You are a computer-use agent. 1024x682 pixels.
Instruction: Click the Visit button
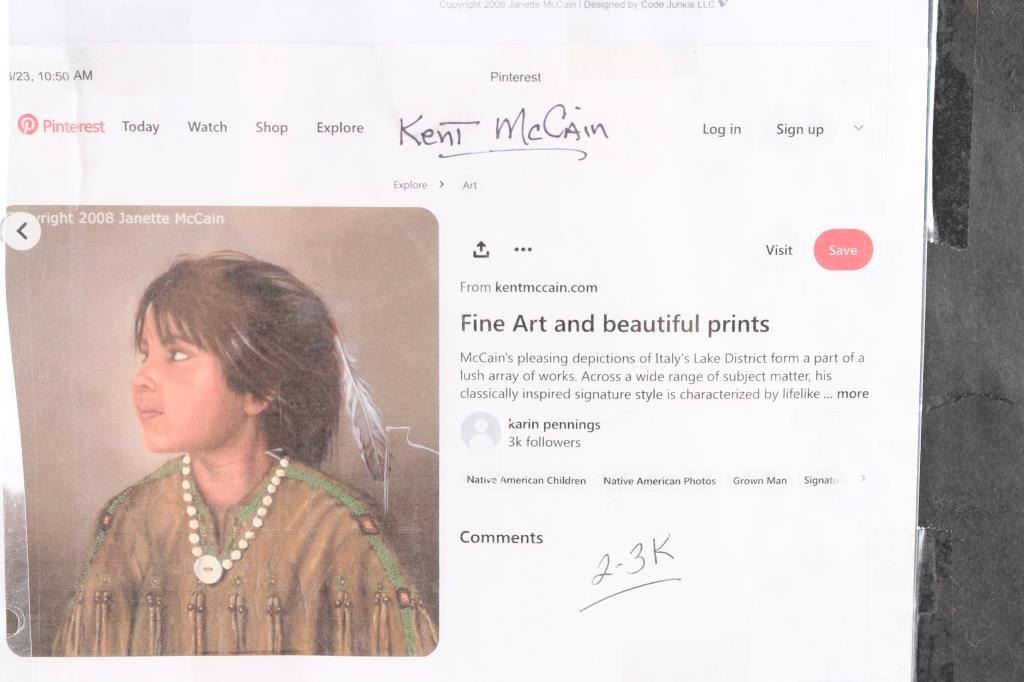point(779,250)
